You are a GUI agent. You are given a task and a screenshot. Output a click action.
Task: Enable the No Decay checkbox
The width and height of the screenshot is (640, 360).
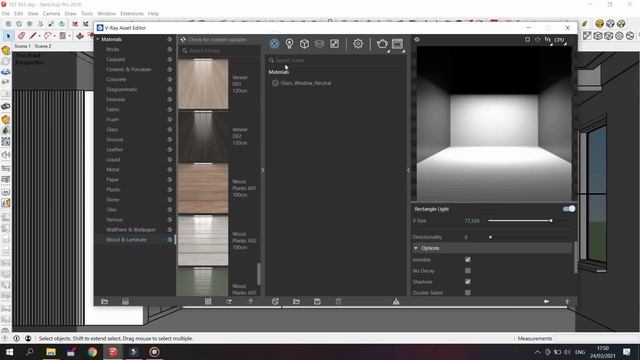click(x=468, y=271)
